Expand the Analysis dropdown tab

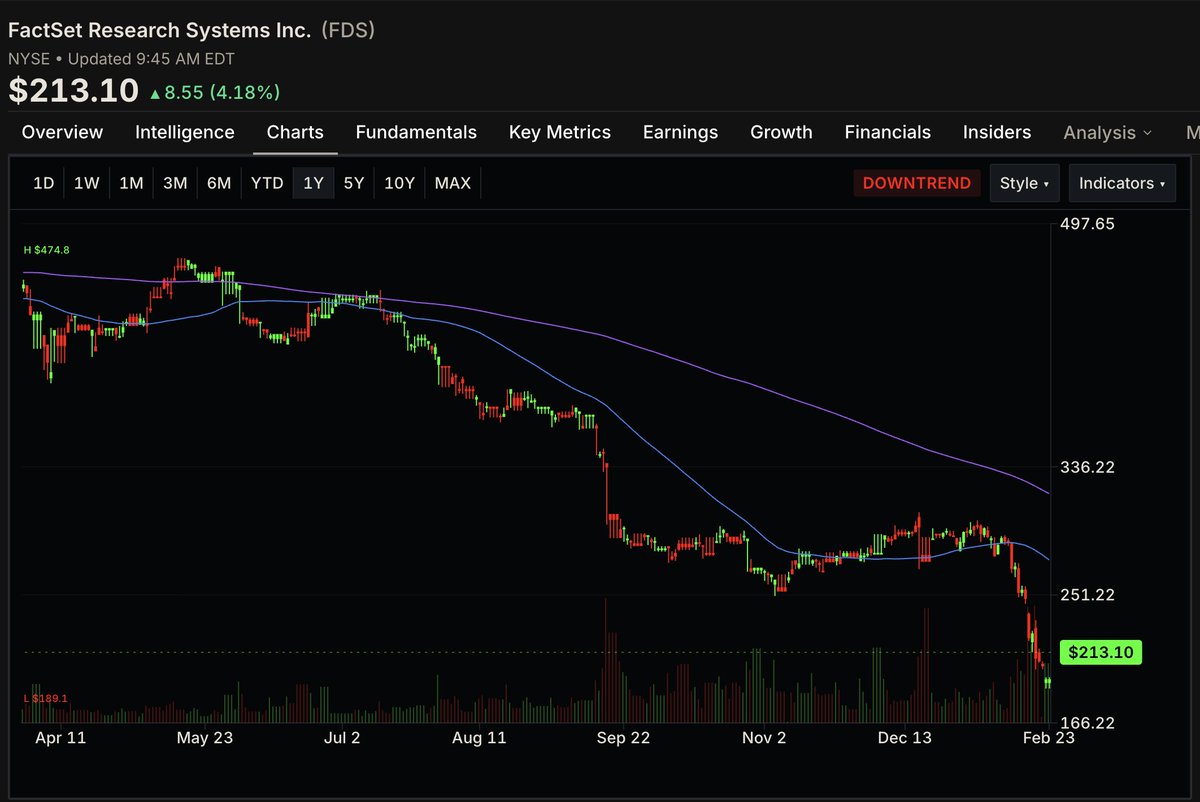1107,132
